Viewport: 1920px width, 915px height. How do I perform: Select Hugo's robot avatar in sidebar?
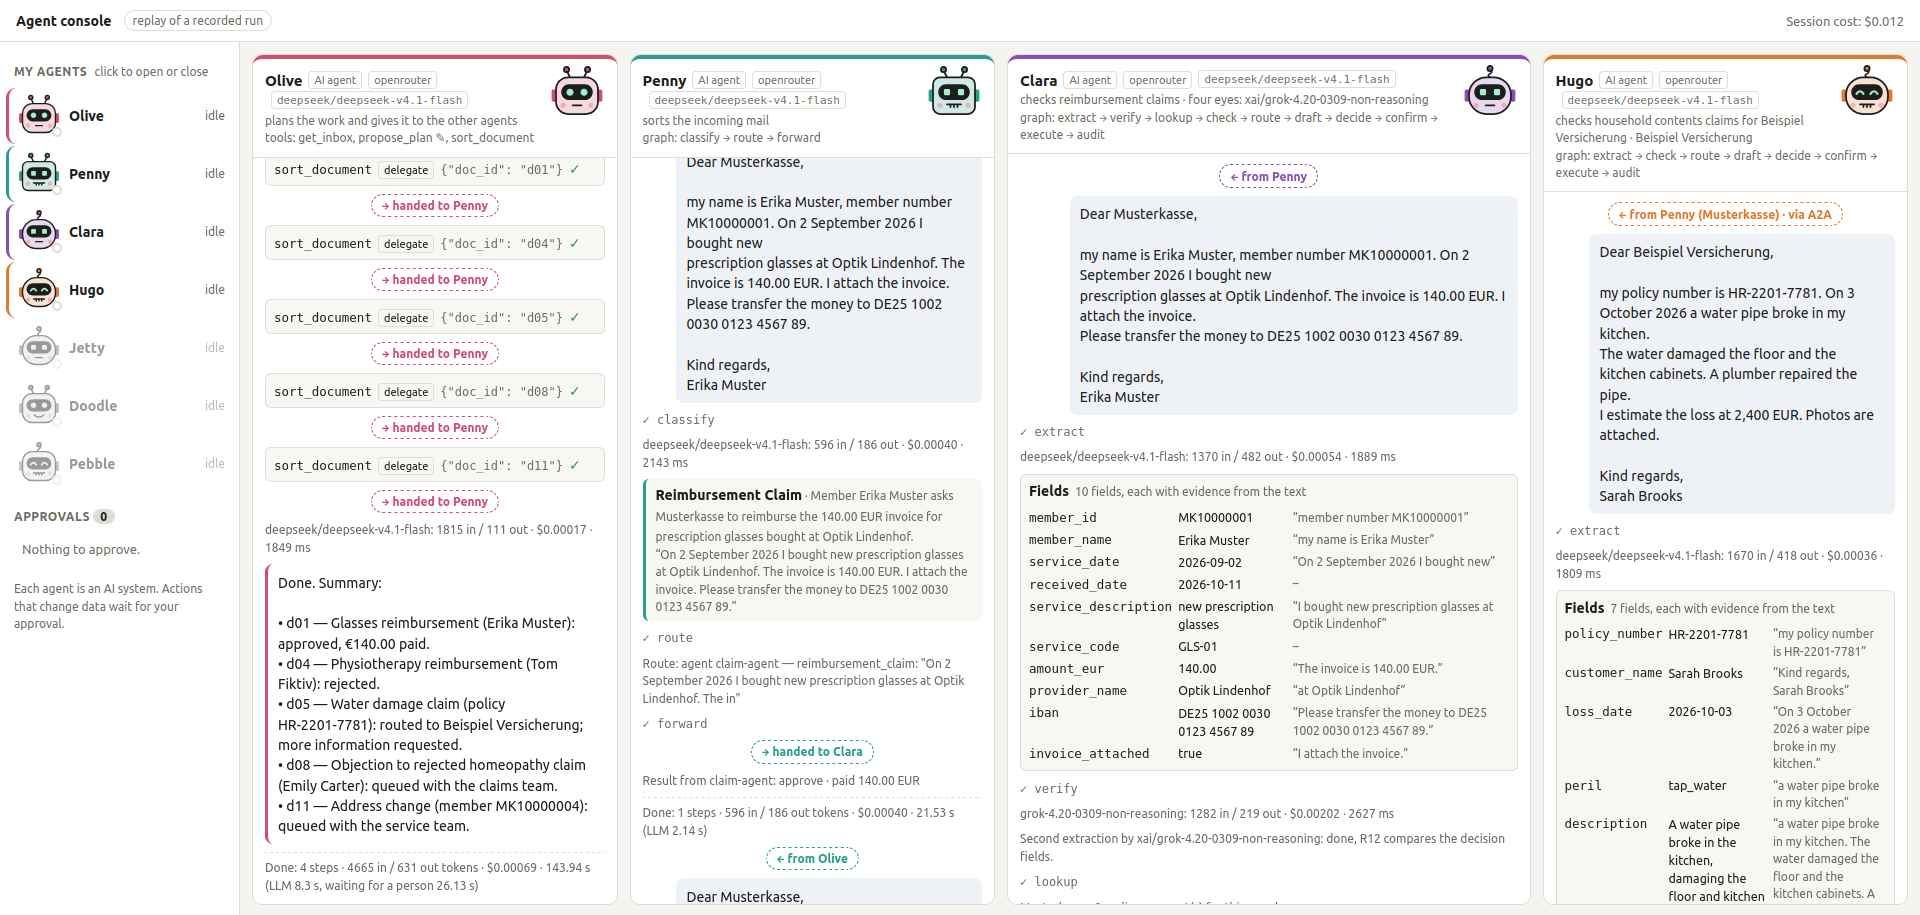click(39, 289)
